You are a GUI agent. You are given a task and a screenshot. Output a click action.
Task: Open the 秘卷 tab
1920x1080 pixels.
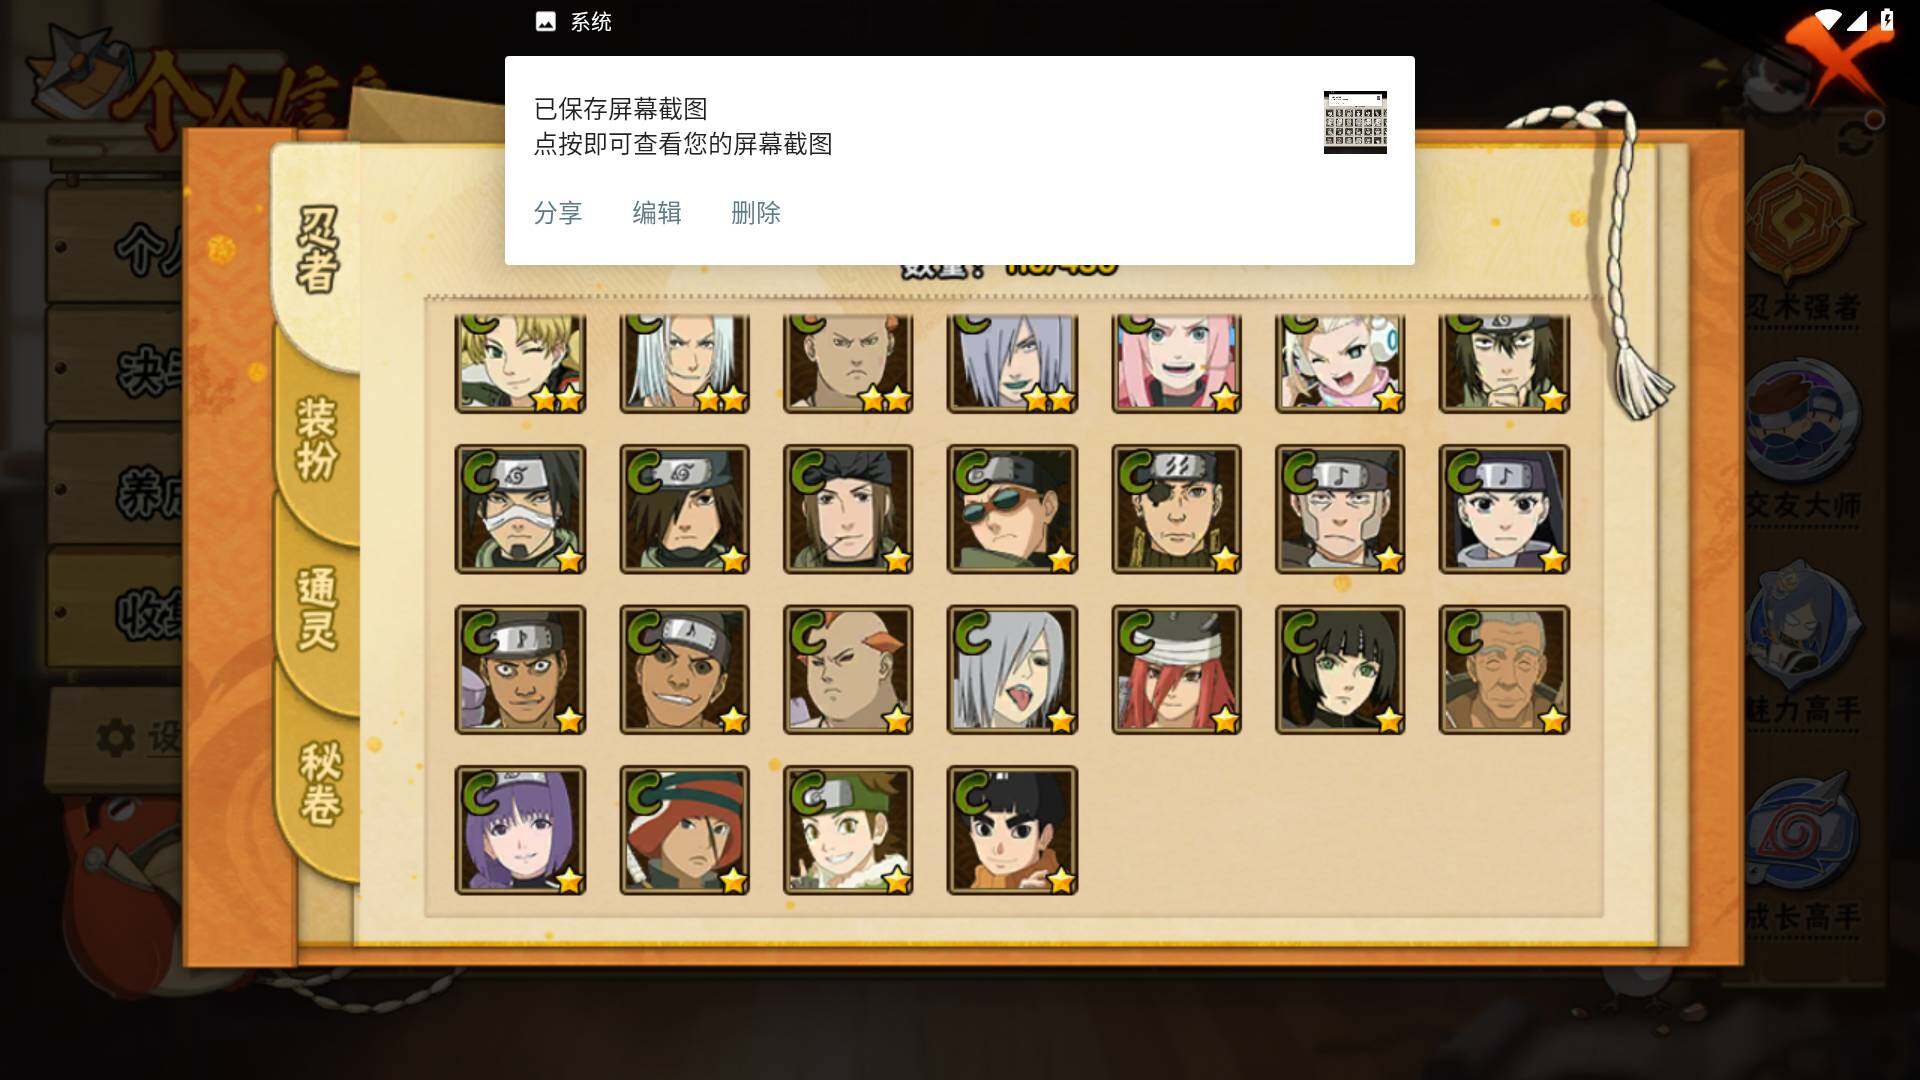[320, 783]
